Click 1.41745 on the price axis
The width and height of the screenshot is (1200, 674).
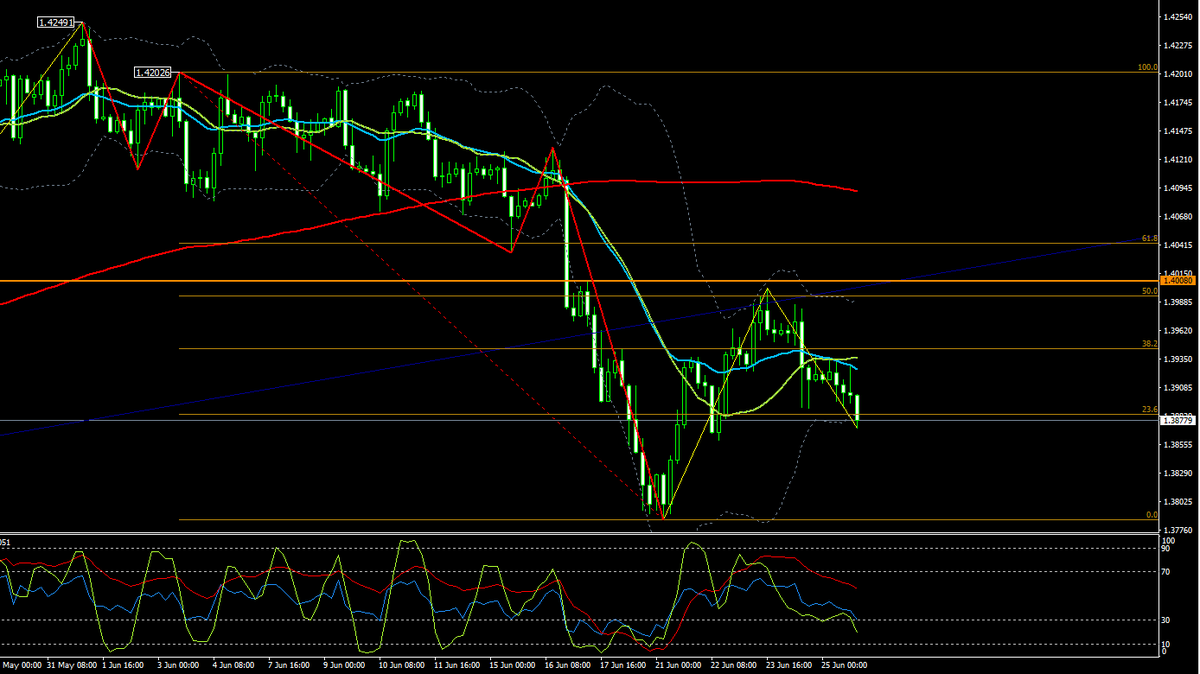[x=1178, y=102]
